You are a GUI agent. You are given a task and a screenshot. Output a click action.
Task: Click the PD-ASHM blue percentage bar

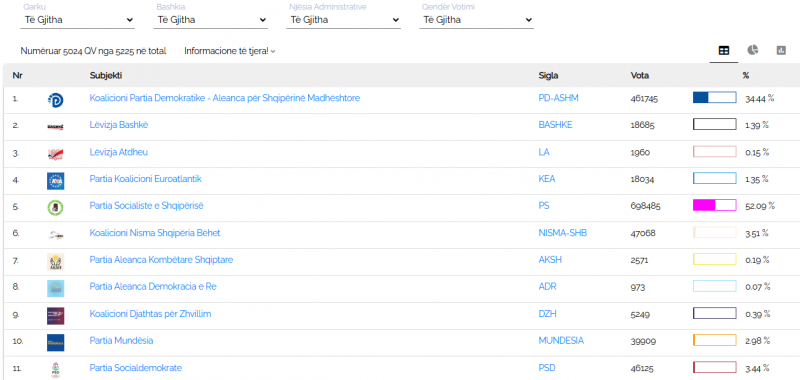click(x=714, y=97)
